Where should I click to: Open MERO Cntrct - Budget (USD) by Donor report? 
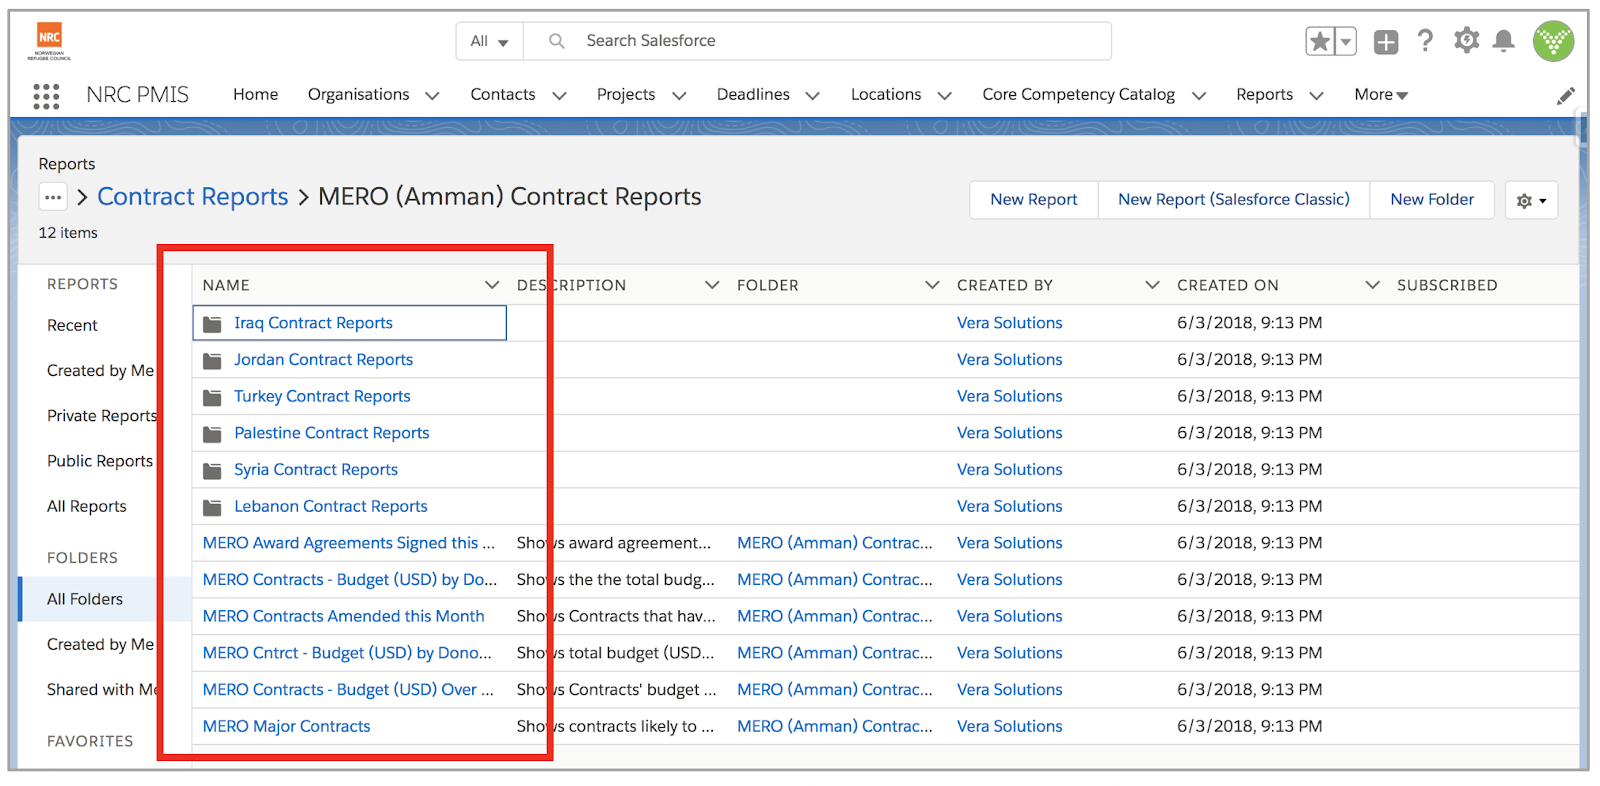click(x=347, y=653)
